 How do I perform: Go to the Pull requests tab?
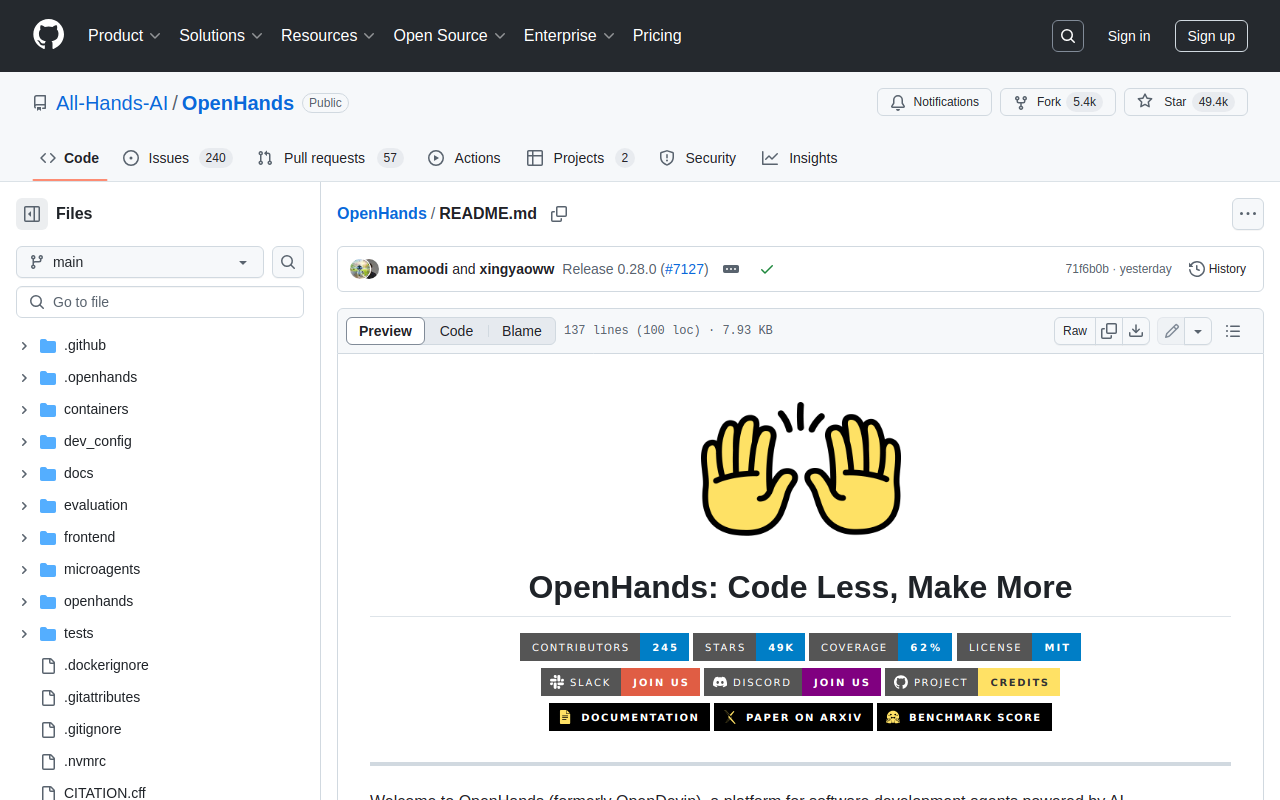330,158
